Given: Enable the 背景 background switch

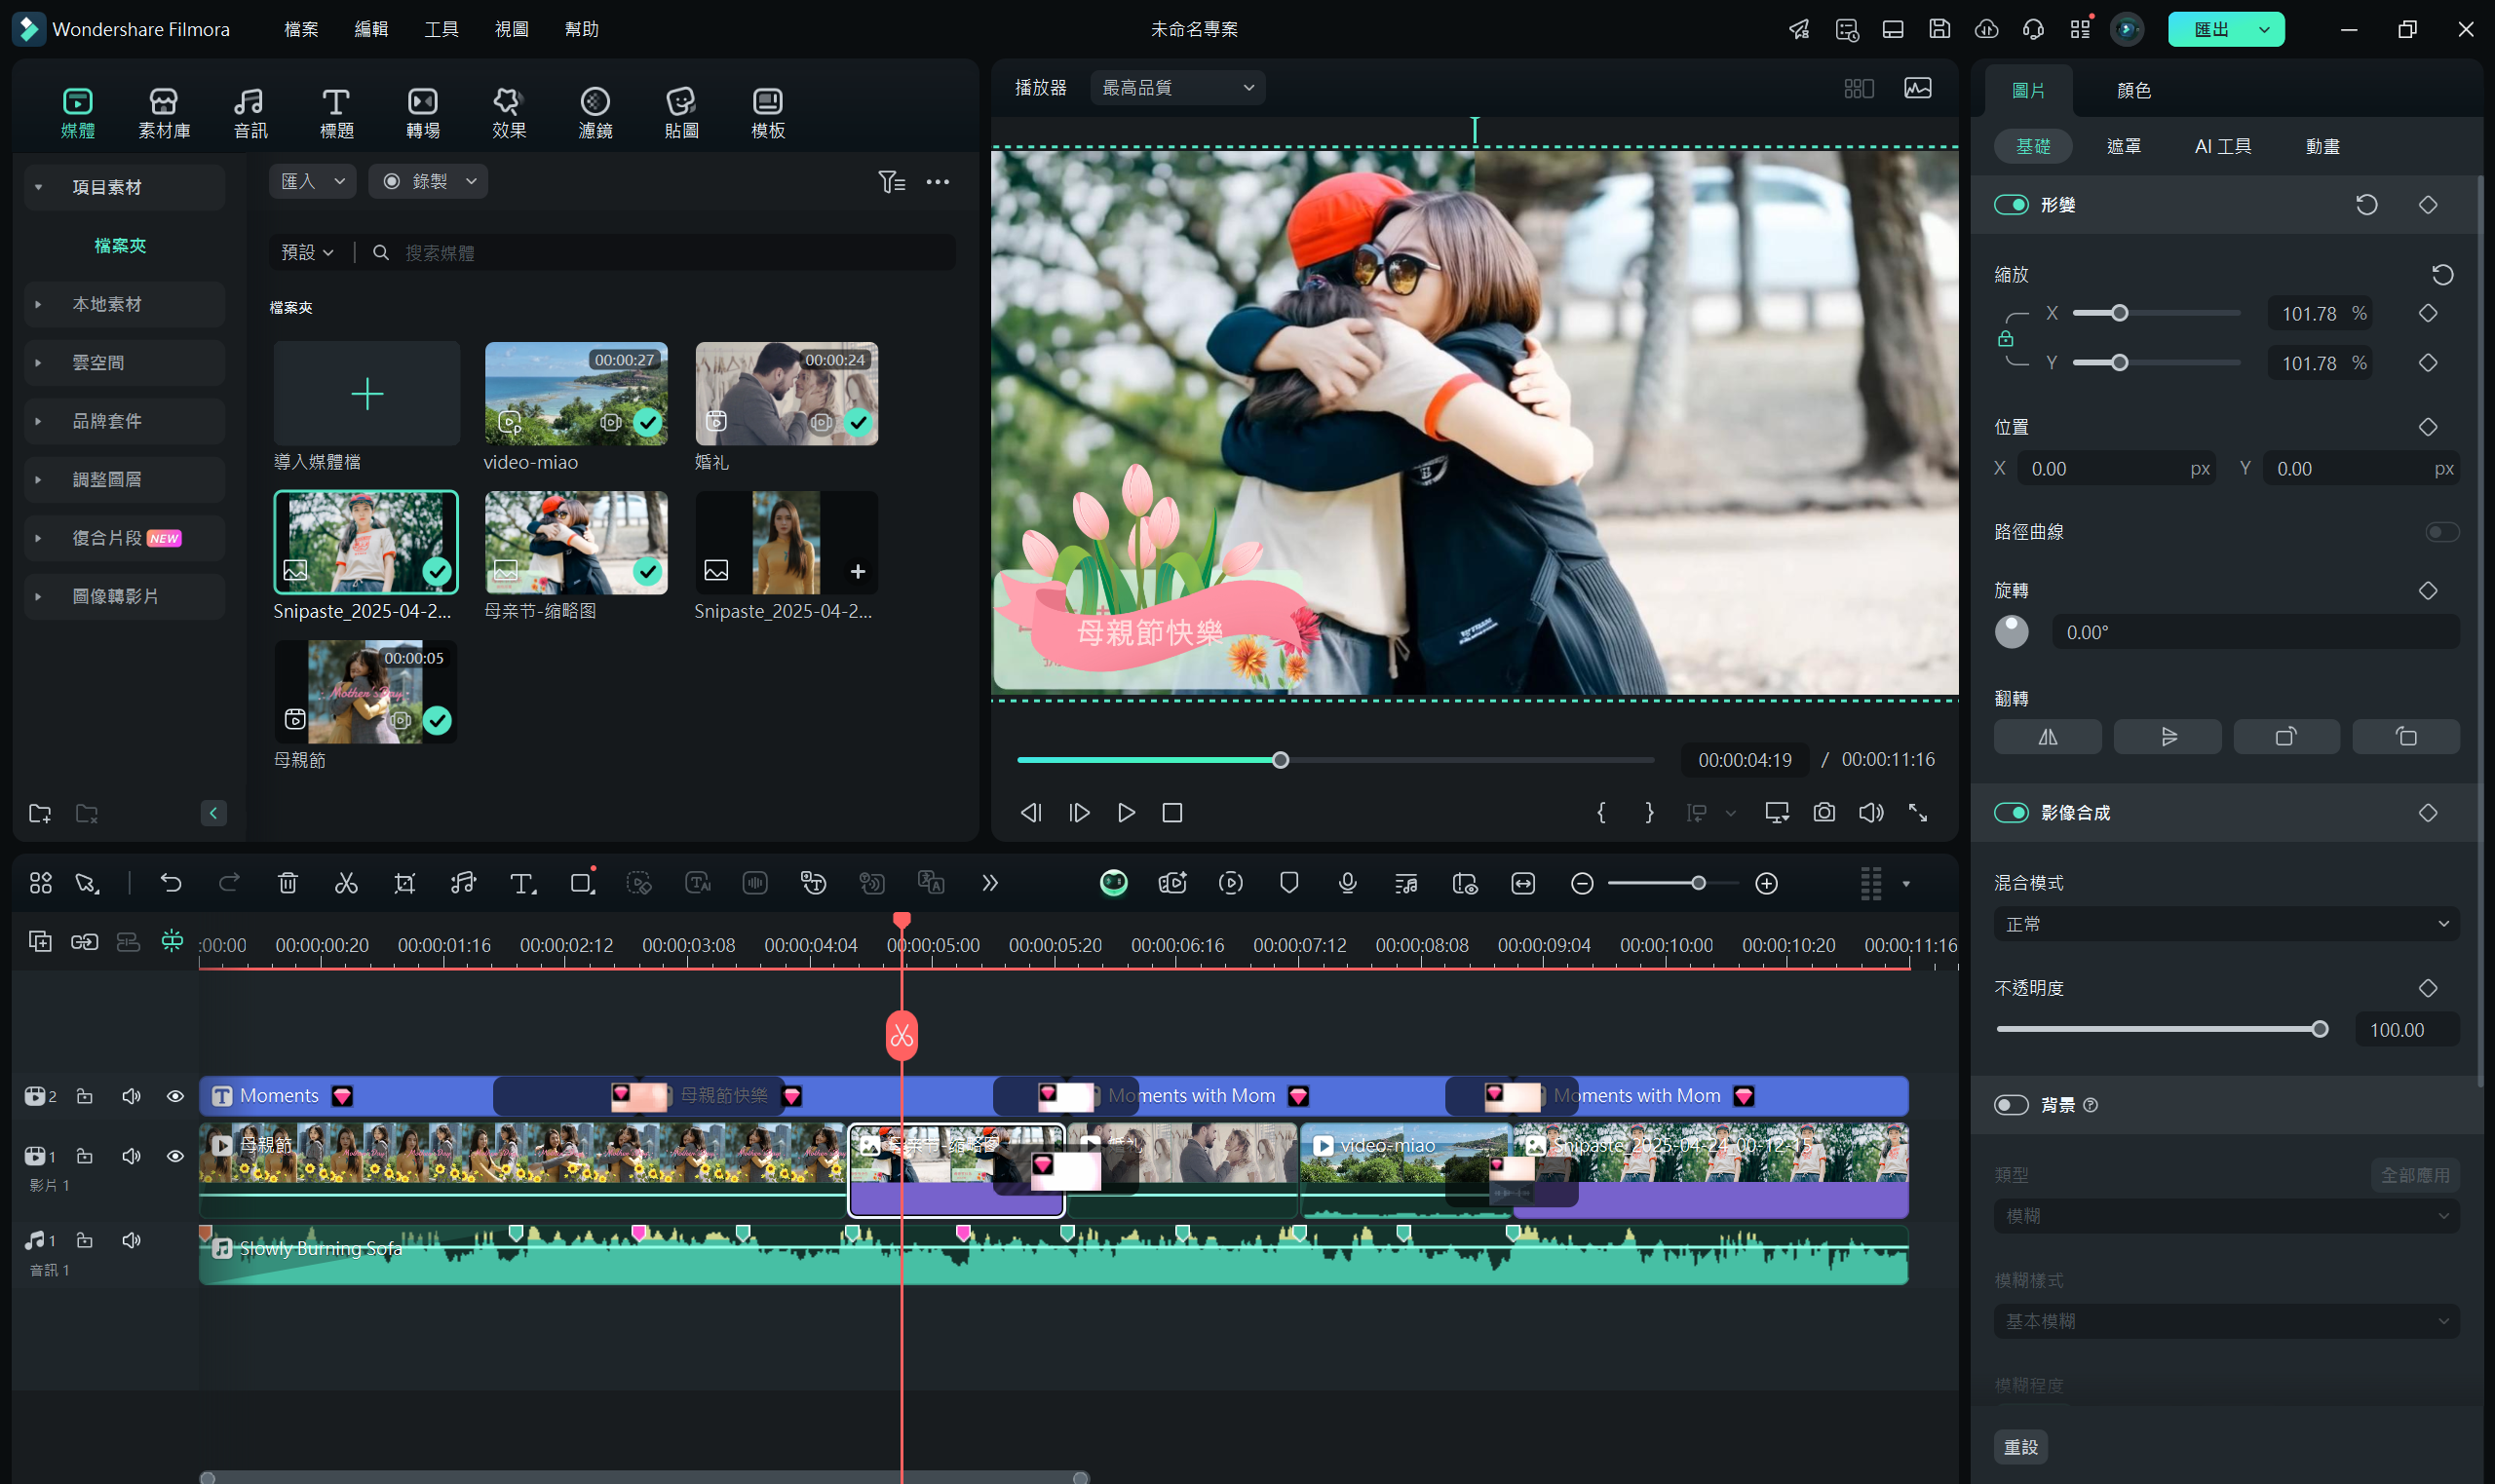Looking at the screenshot, I should 2011,1105.
